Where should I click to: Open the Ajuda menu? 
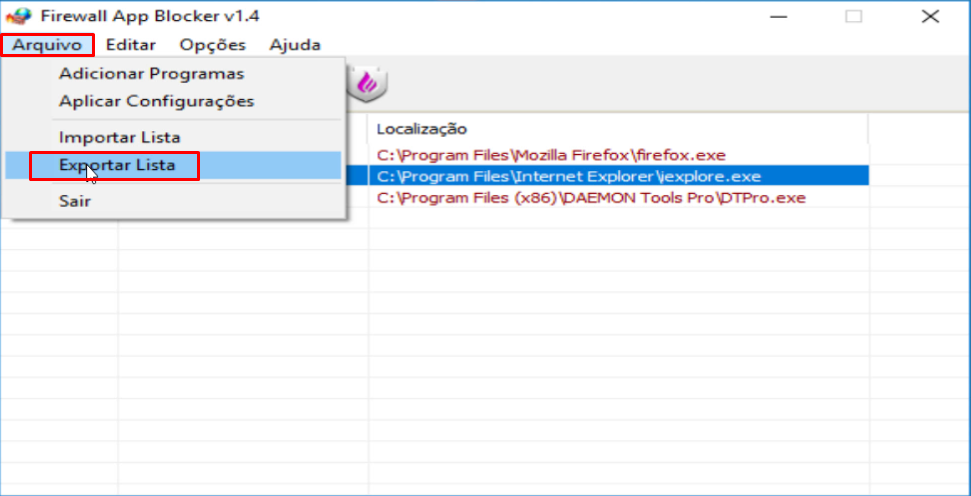pos(295,45)
